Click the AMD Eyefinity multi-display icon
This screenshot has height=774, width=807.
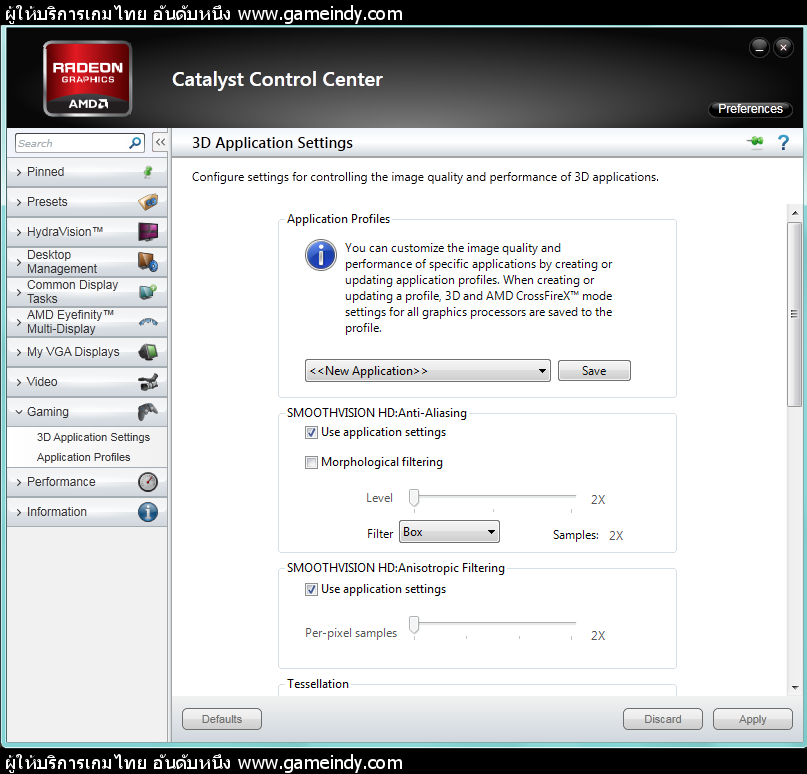click(148, 322)
